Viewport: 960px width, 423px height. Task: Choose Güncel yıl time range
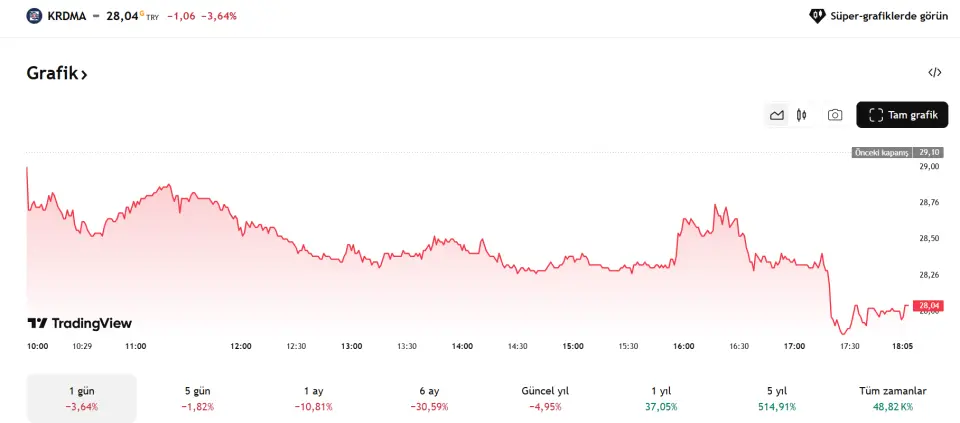545,398
